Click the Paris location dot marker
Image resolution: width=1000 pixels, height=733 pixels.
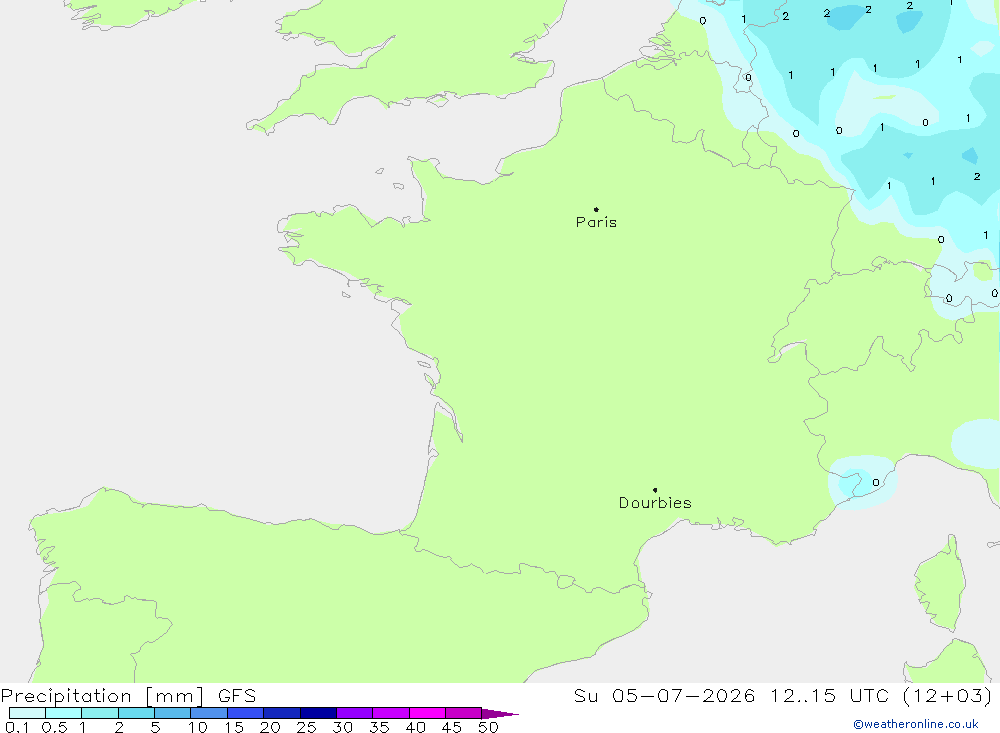(x=596, y=209)
